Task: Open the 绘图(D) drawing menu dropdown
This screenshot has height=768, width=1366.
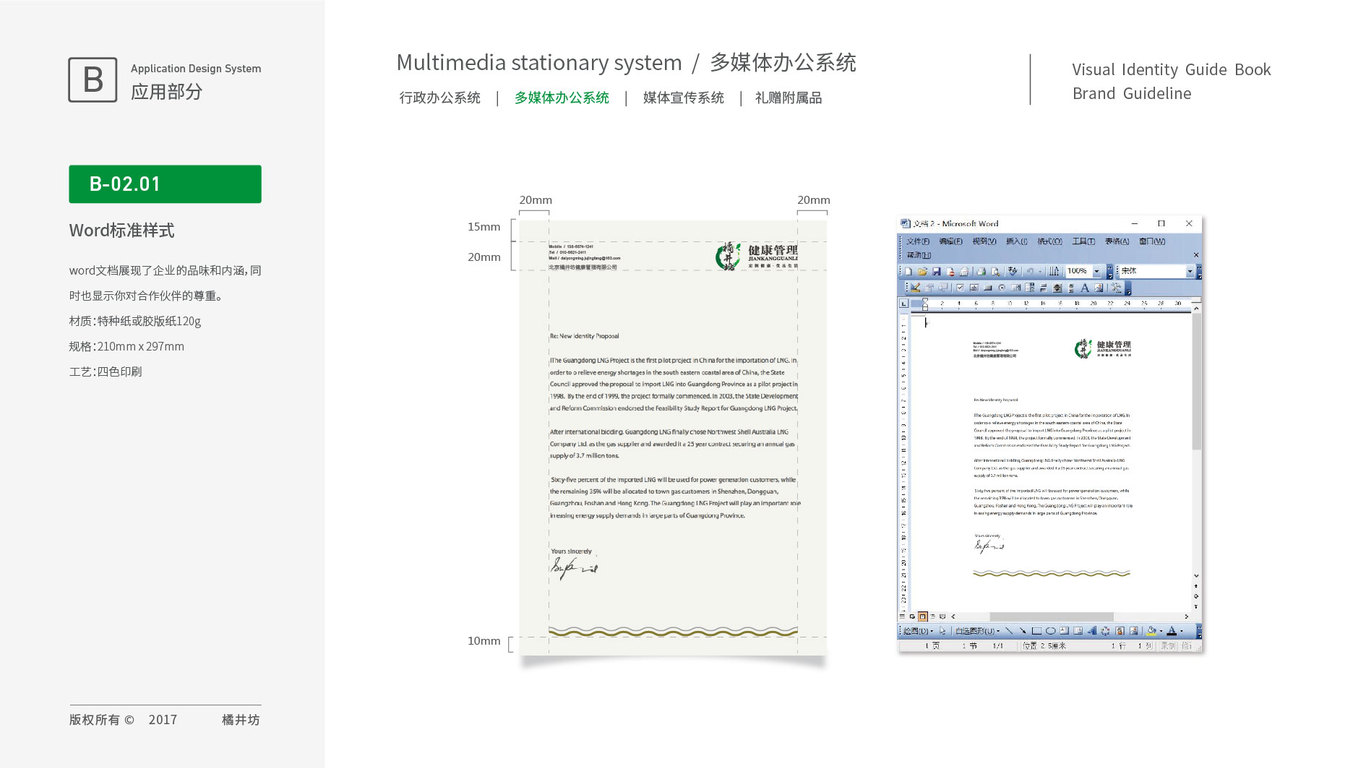Action: tap(918, 631)
